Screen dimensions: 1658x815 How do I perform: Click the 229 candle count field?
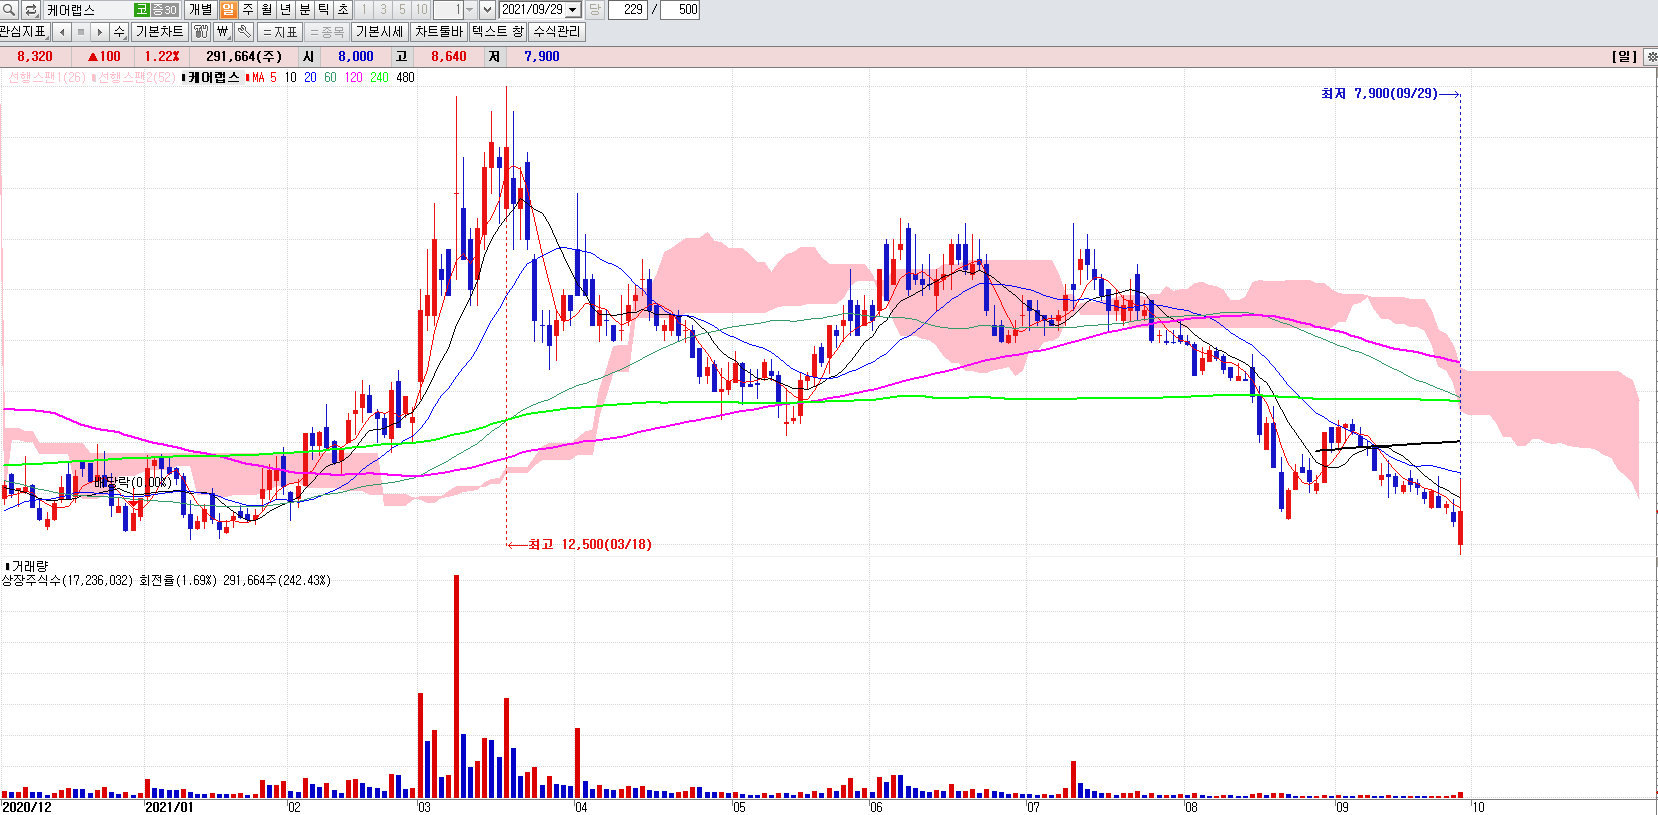point(627,10)
